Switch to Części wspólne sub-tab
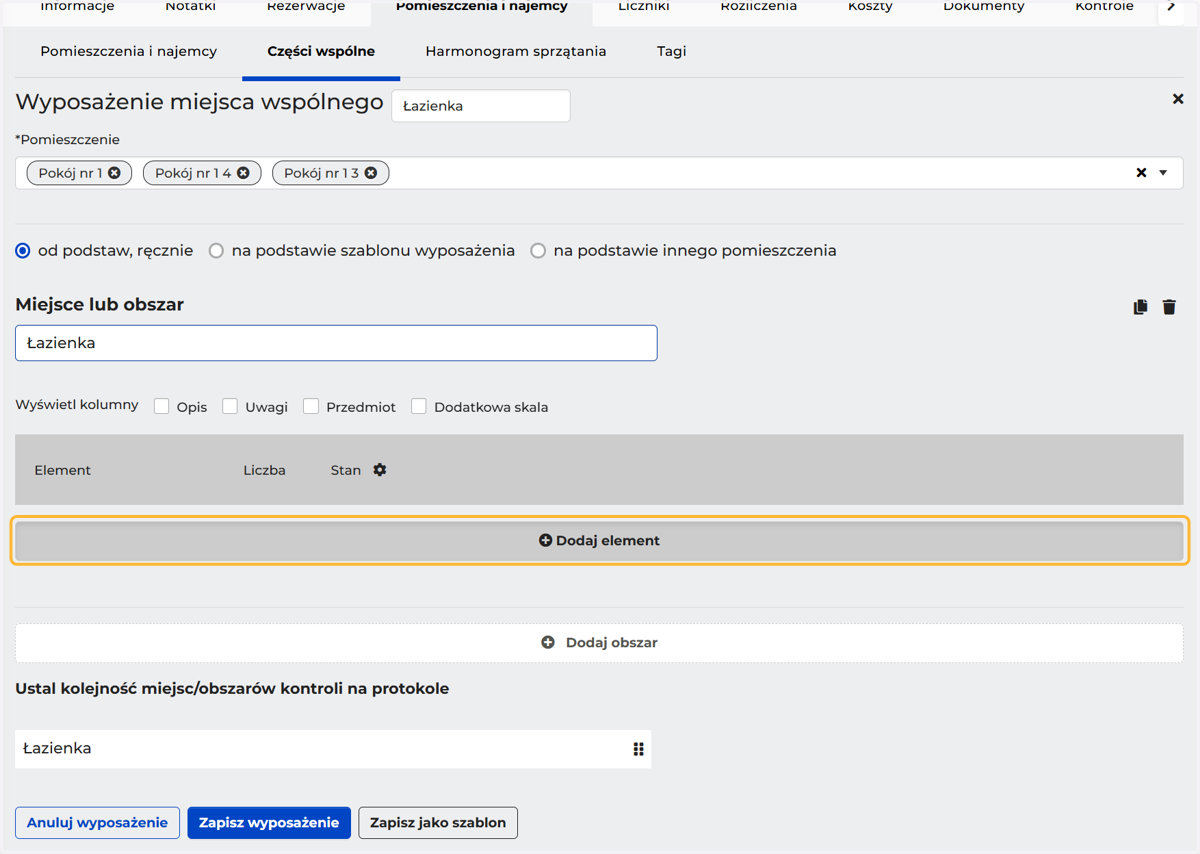The width and height of the screenshot is (1200, 854). pos(321,51)
